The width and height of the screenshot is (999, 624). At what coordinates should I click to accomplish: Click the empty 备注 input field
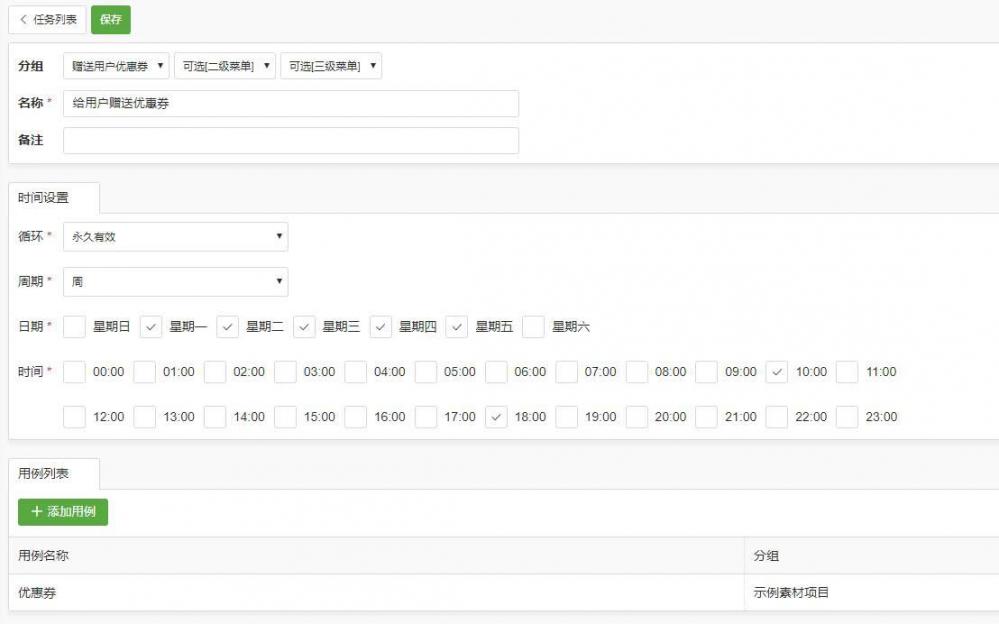[290, 141]
